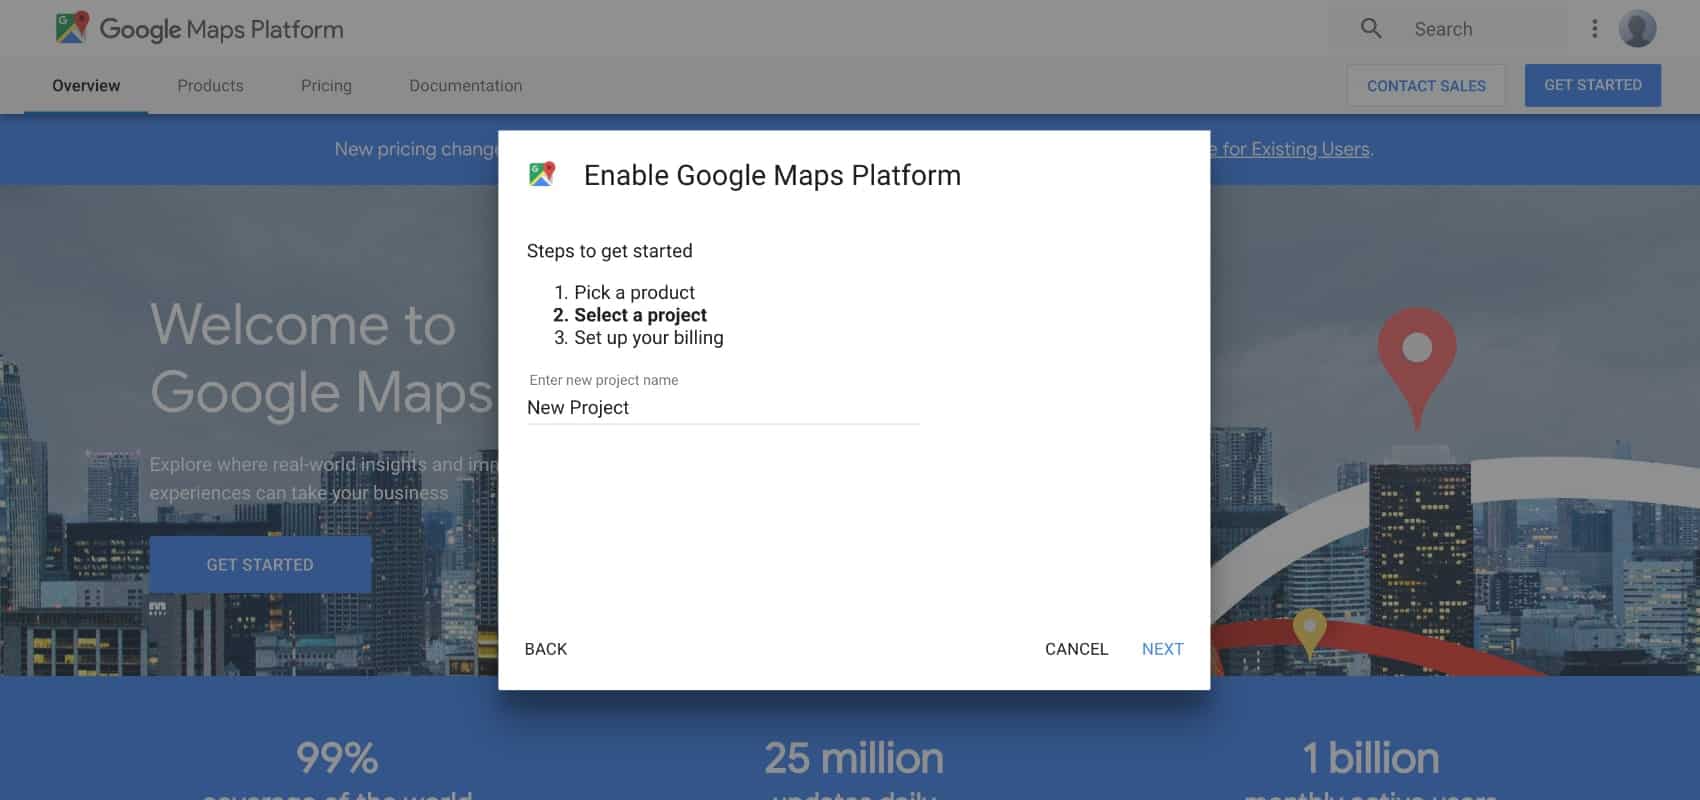1700x800 pixels.
Task: Open the Products tab
Action: (210, 86)
